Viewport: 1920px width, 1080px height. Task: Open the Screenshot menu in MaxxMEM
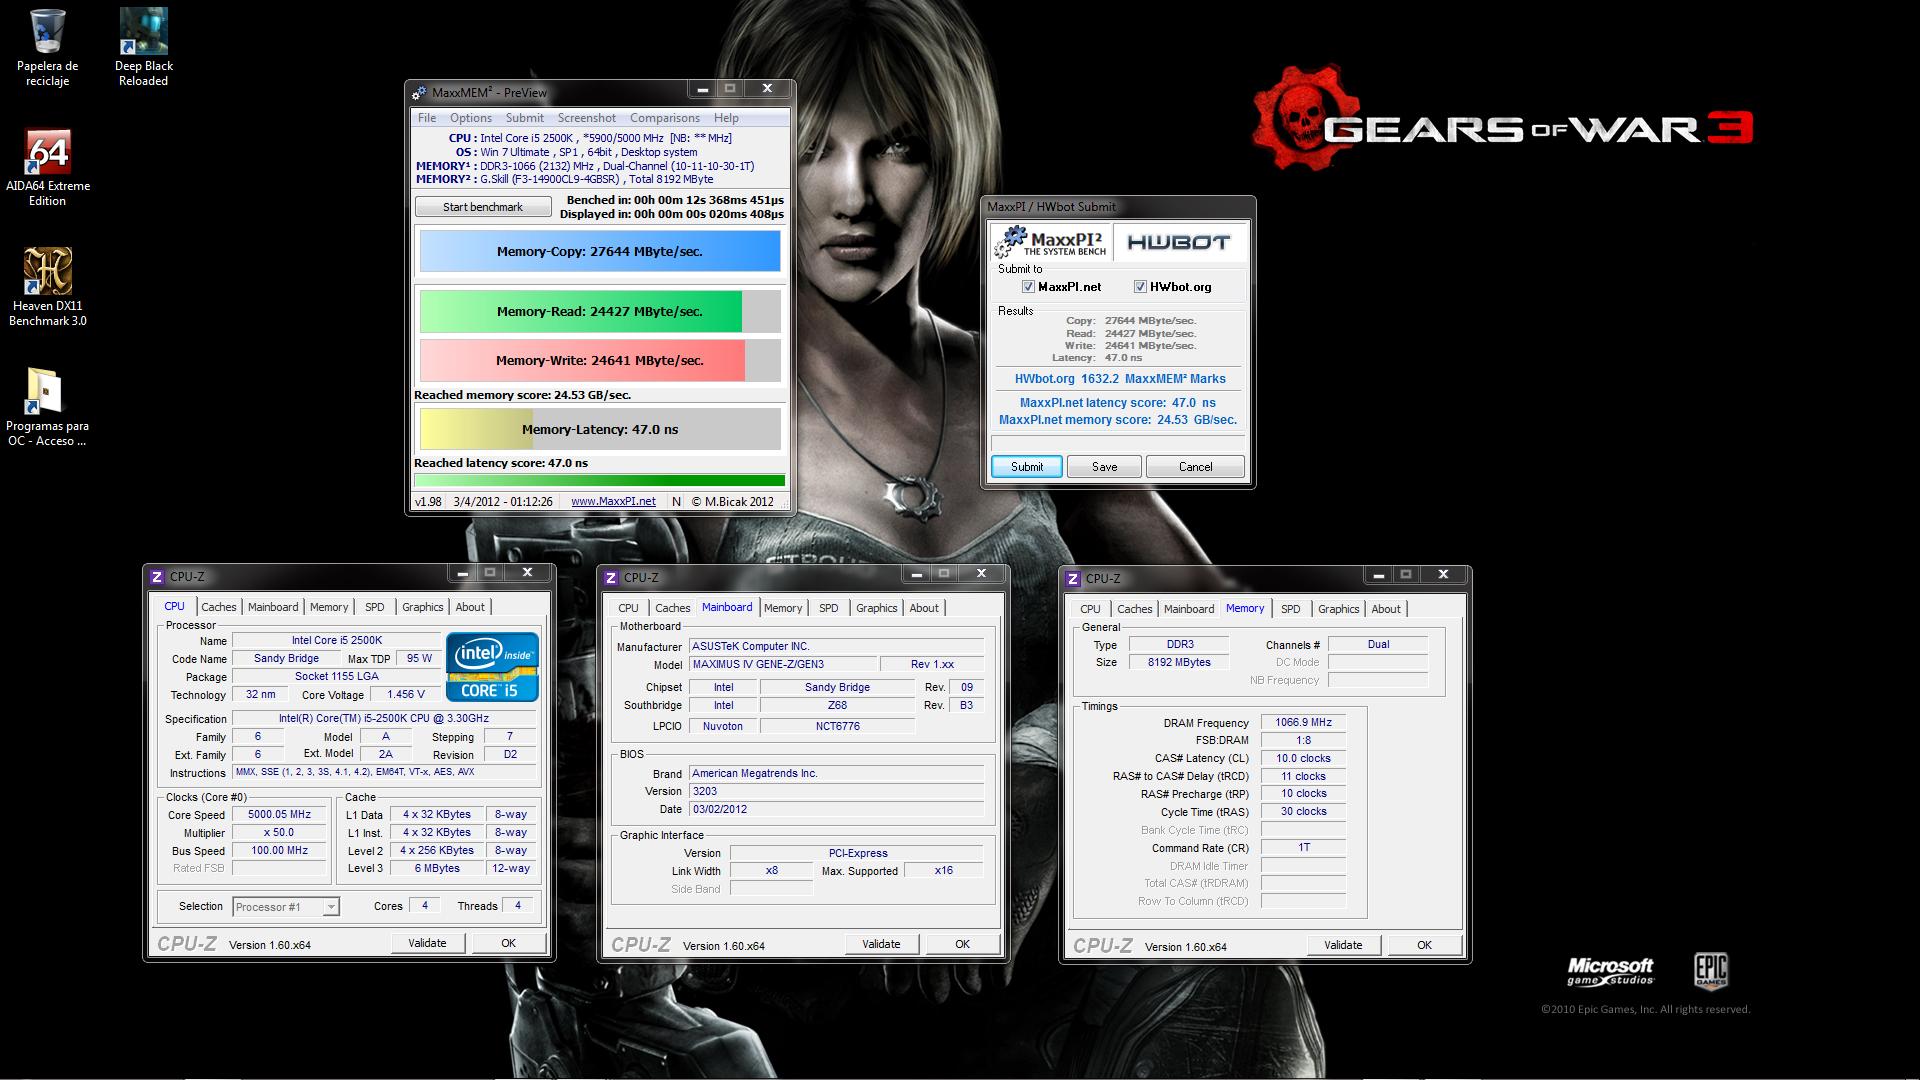click(587, 118)
